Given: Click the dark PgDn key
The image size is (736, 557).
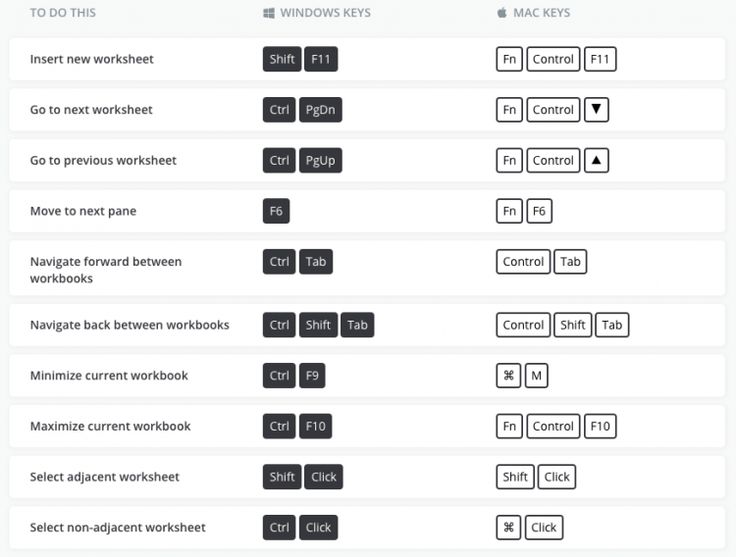Looking at the screenshot, I should 321,110.
